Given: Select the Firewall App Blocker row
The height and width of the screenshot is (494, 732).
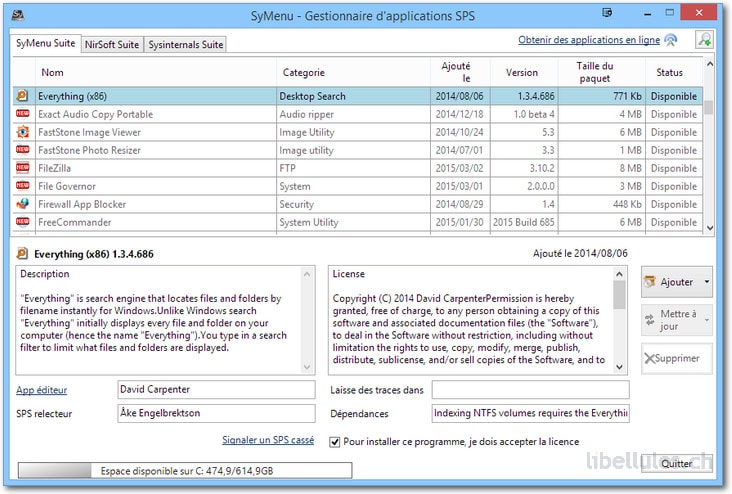Looking at the screenshot, I should 358,204.
